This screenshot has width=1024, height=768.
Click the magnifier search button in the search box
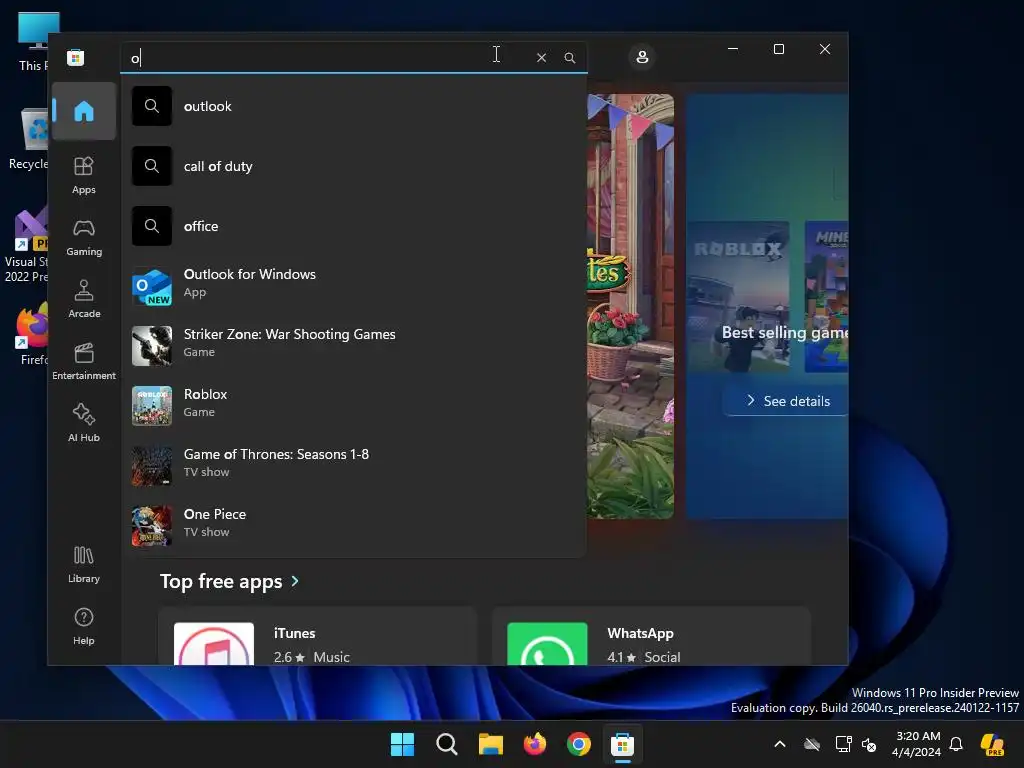[x=569, y=57]
